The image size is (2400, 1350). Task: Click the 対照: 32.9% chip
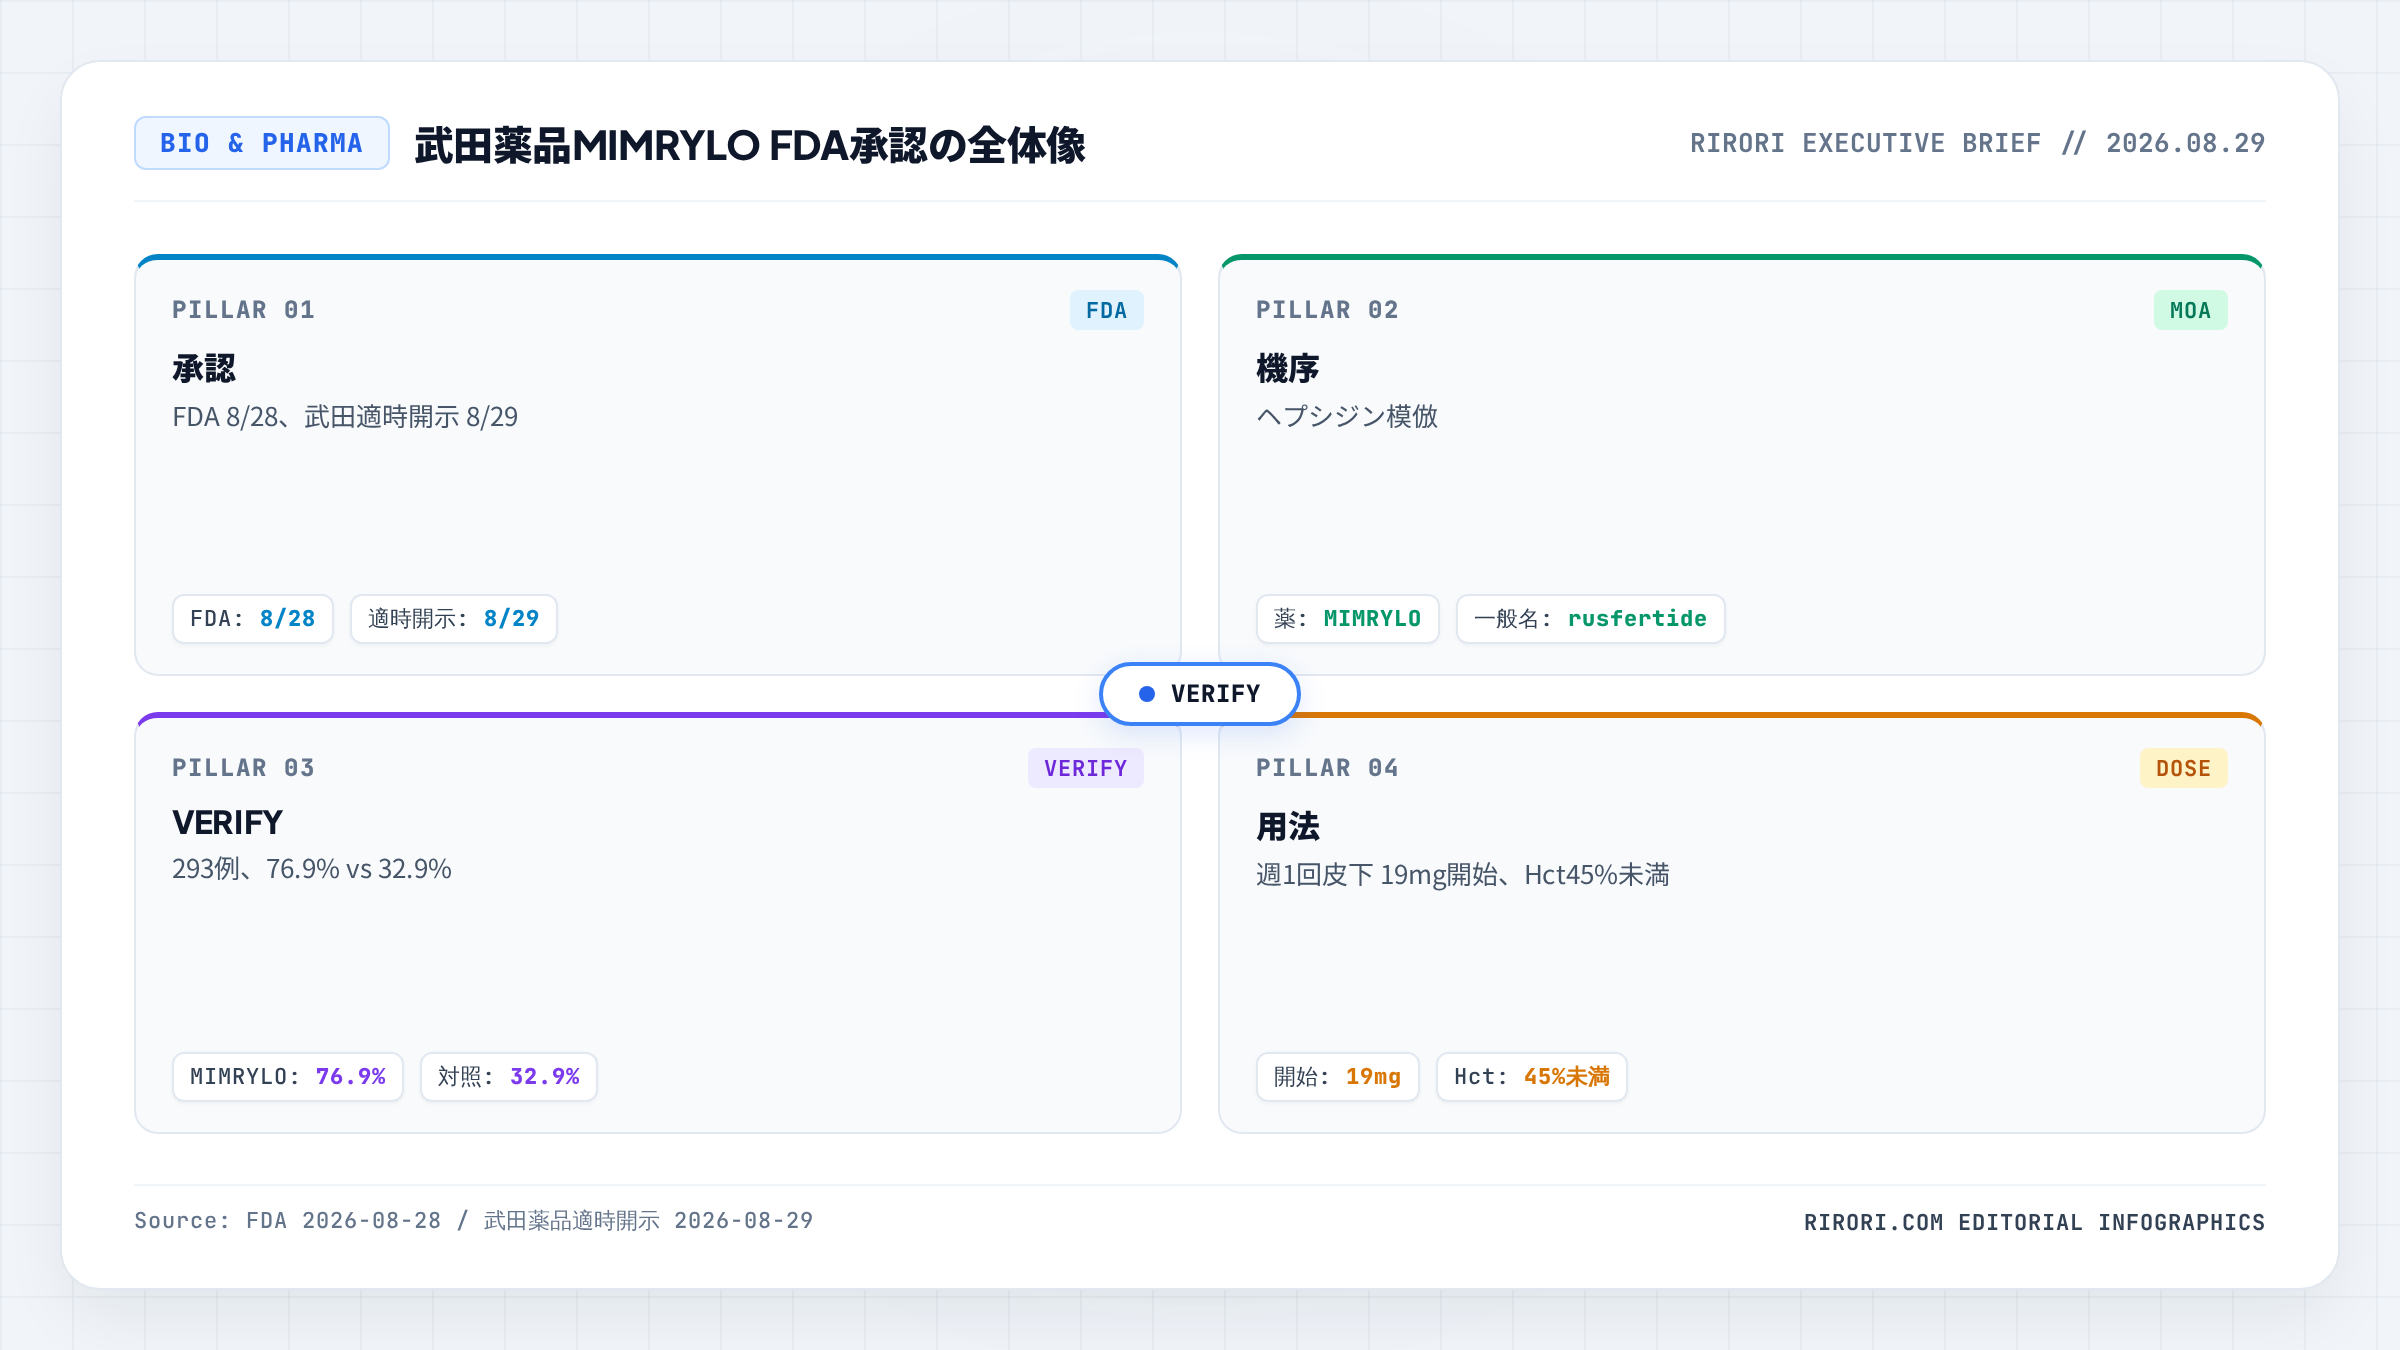pyautogui.click(x=509, y=1077)
